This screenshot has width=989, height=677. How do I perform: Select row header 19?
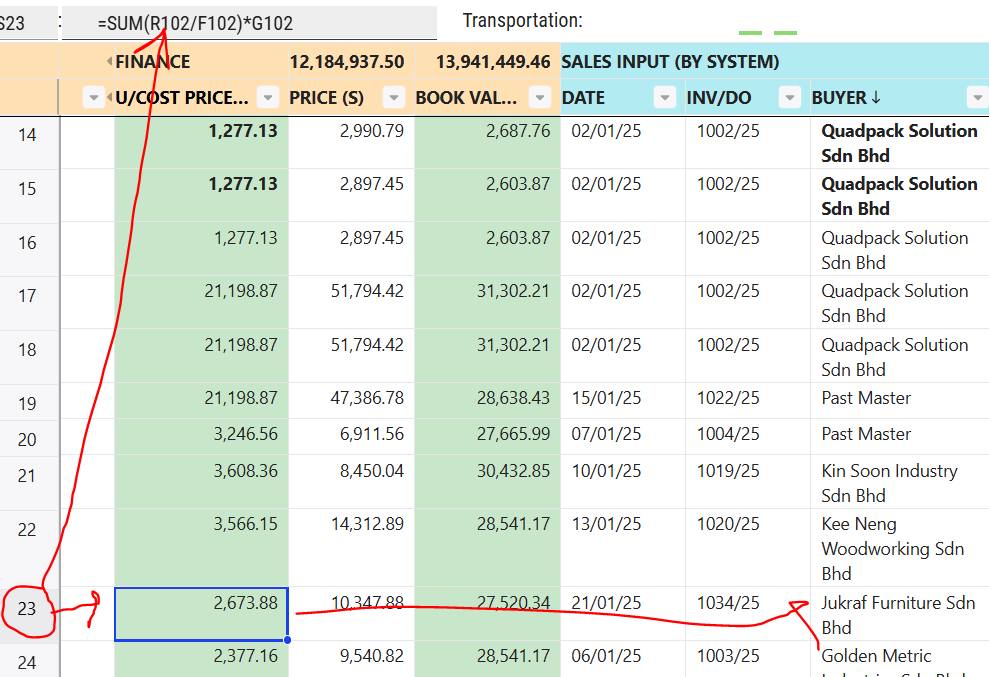coord(27,401)
